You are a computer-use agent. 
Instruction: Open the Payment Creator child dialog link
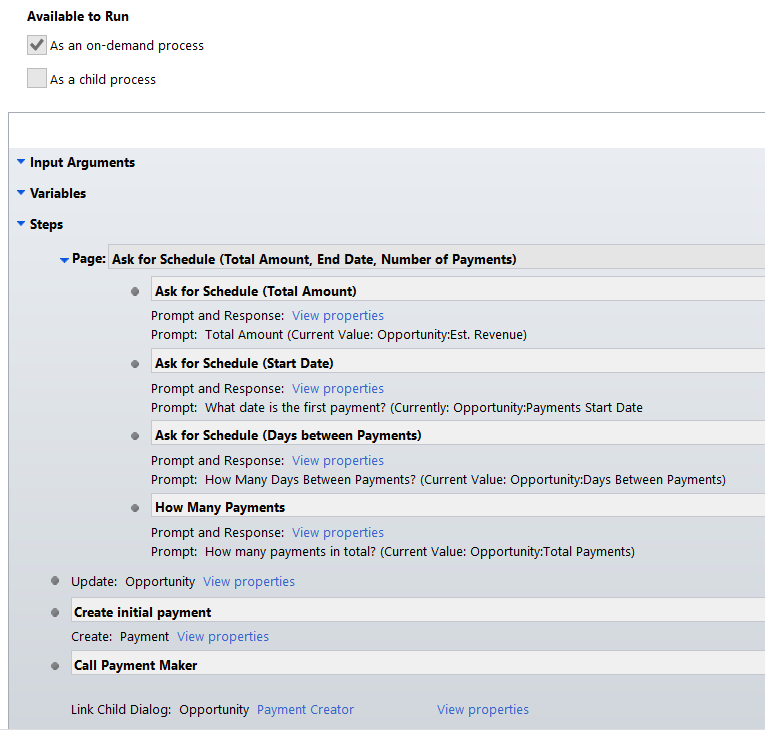(x=305, y=710)
